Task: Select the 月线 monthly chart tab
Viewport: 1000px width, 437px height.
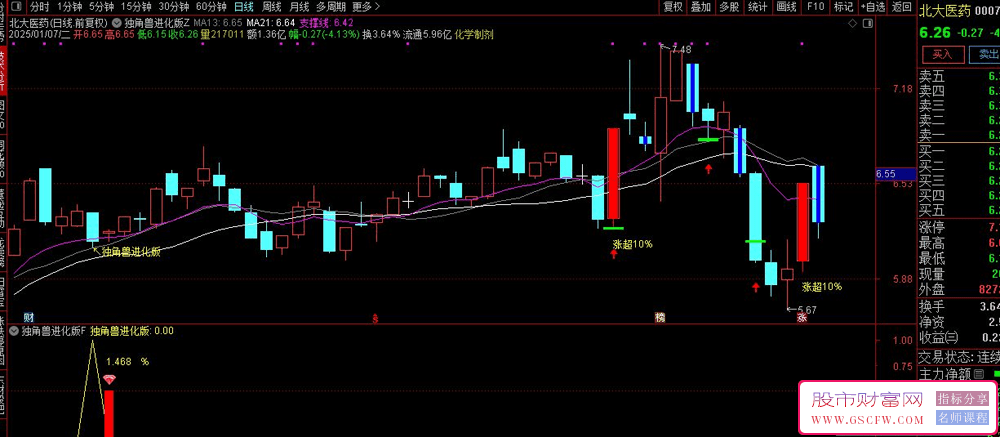Action: click(299, 7)
